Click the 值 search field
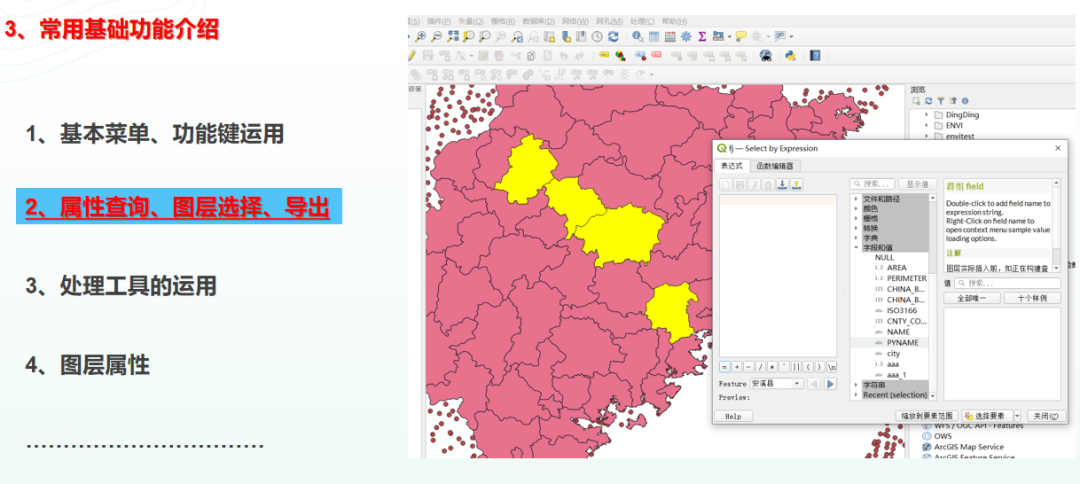The width and height of the screenshot is (1080, 484). click(1008, 283)
